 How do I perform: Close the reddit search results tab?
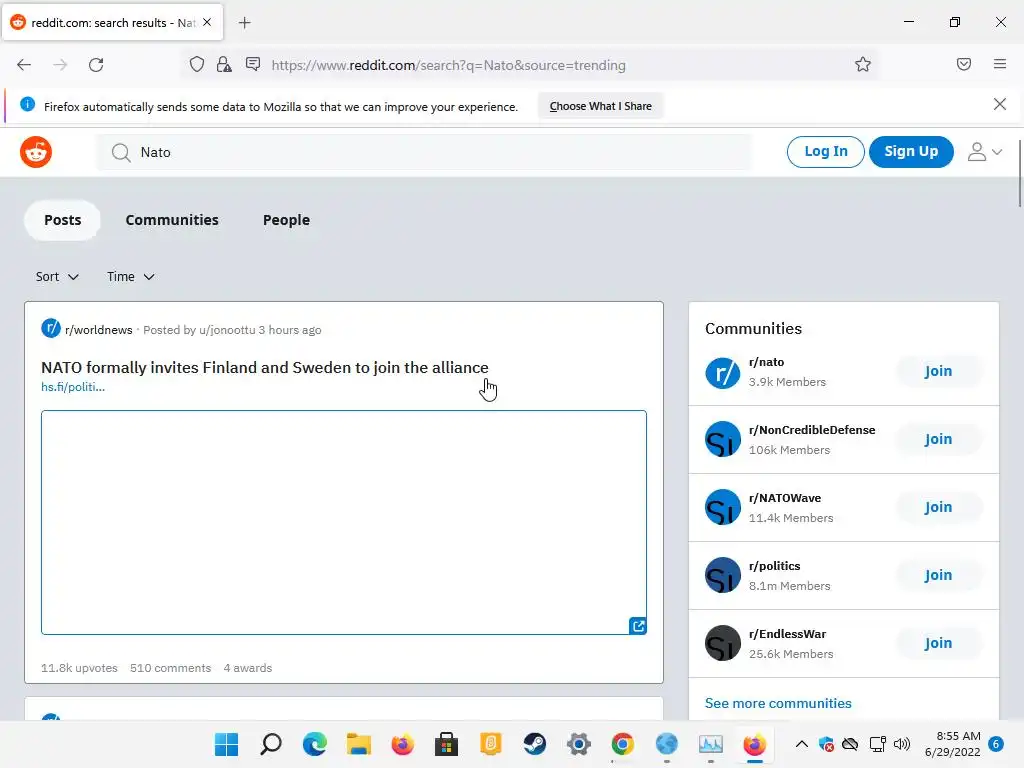(x=207, y=22)
